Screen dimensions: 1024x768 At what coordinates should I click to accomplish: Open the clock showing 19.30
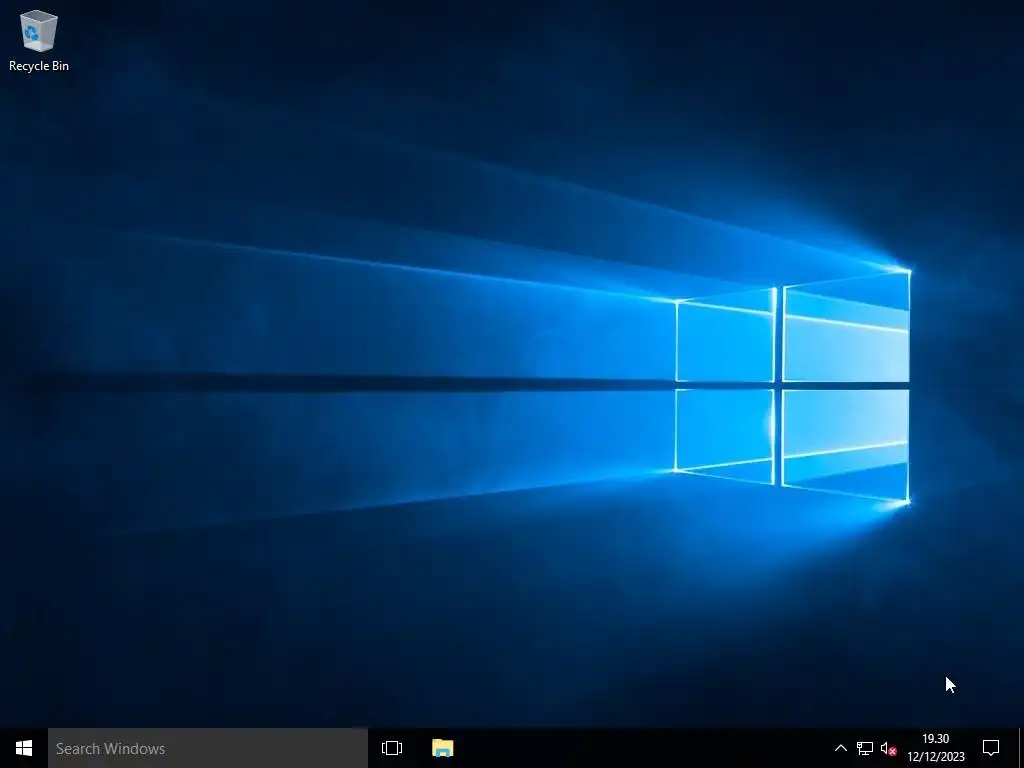(936, 748)
